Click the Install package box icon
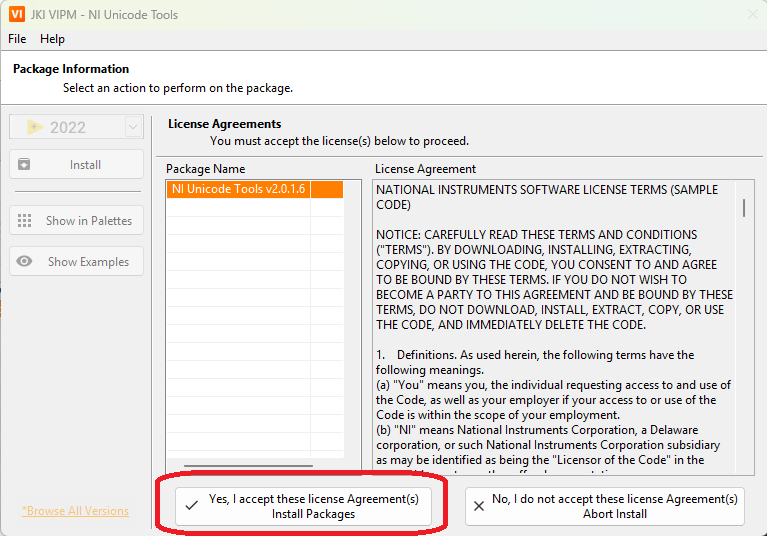 click(24, 164)
